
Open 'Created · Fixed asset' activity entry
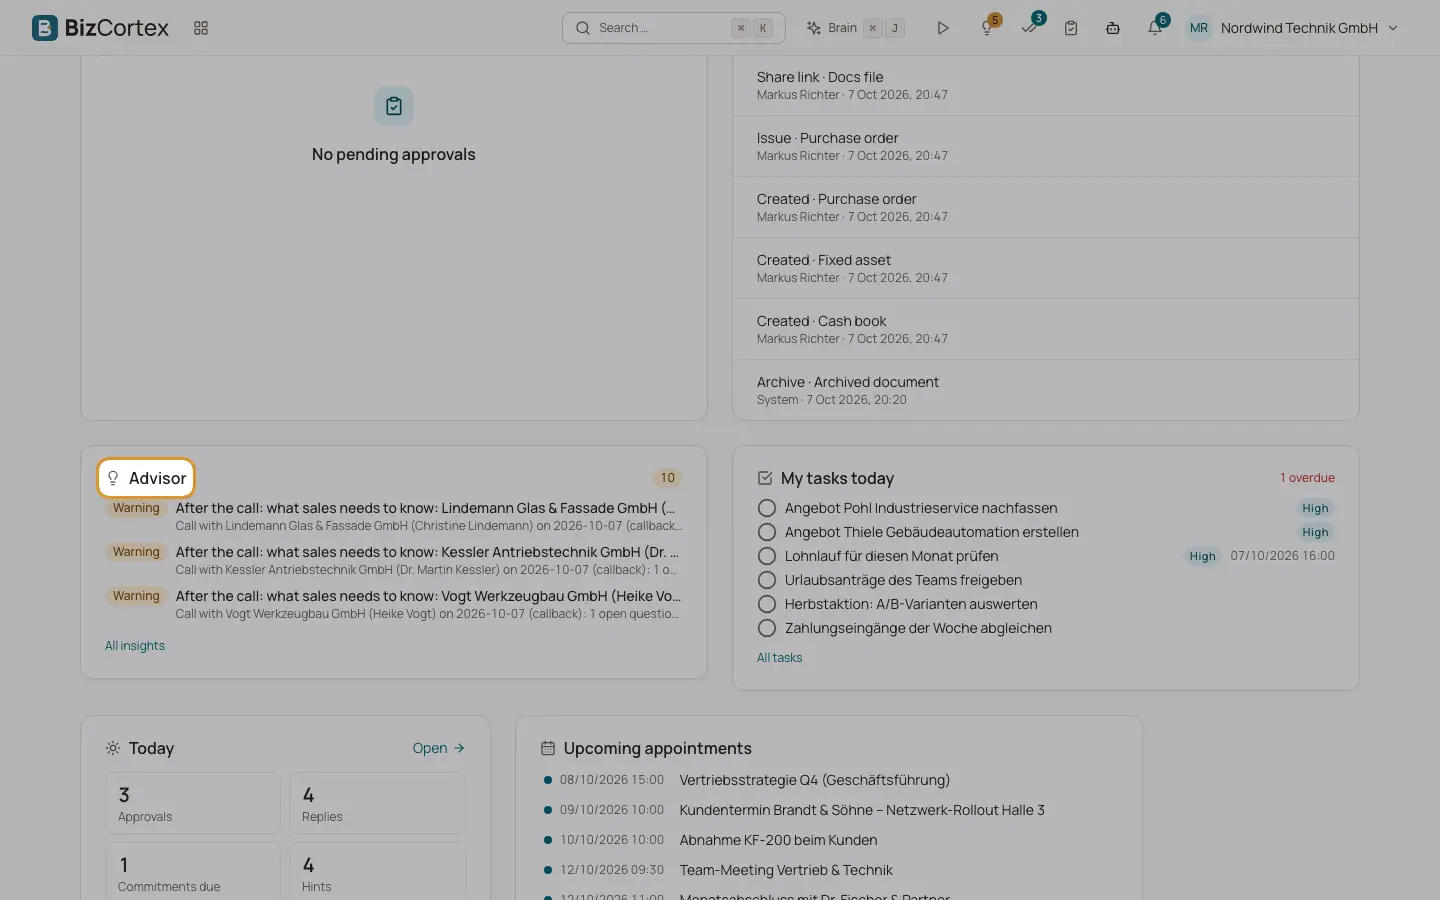(1046, 268)
